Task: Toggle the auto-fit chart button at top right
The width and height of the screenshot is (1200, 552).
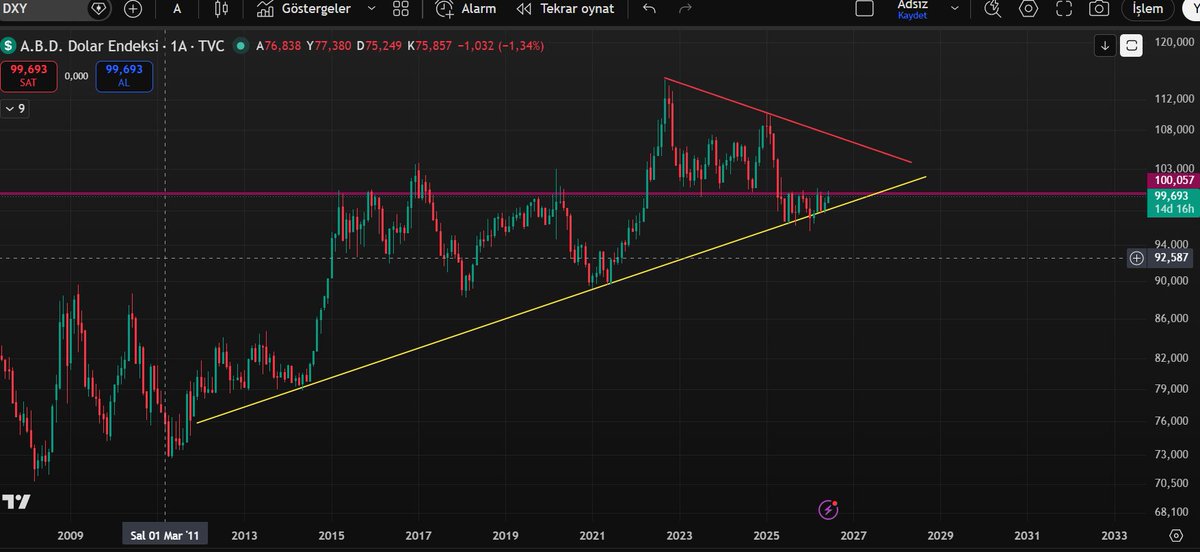Action: coord(1132,45)
